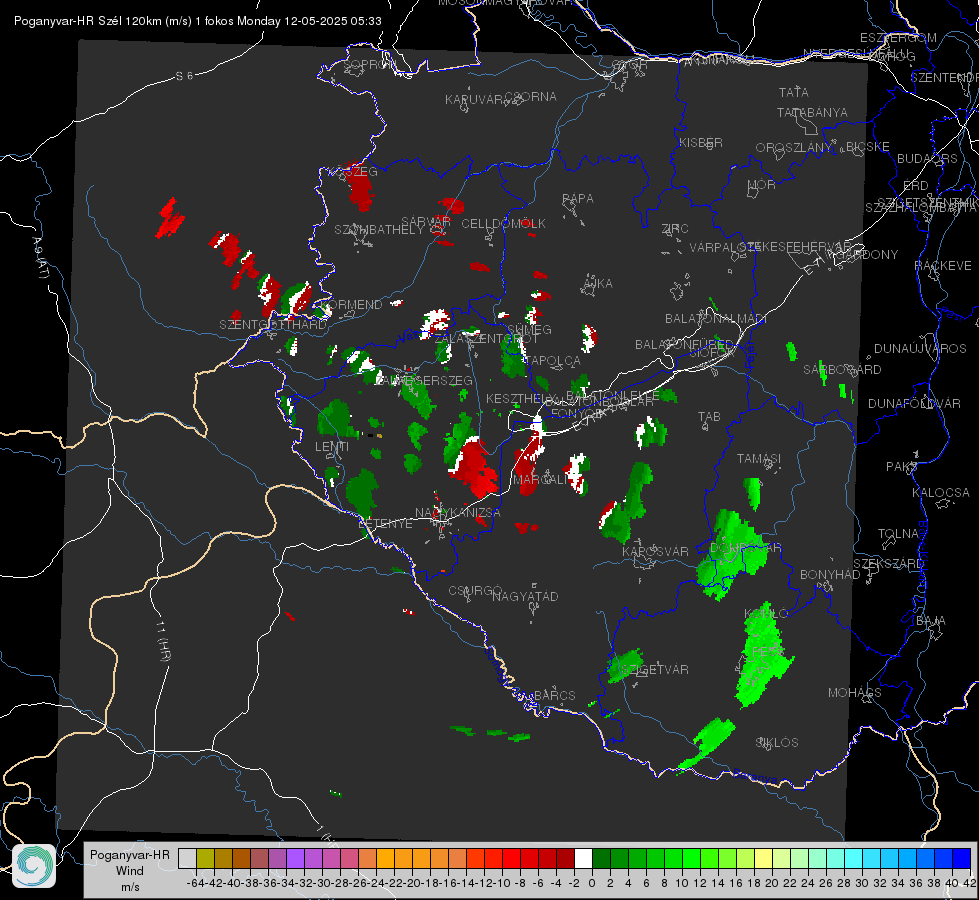The height and width of the screenshot is (900, 979).
Task: Click the DUNAFOLDVAR city label
Action: [914, 403]
